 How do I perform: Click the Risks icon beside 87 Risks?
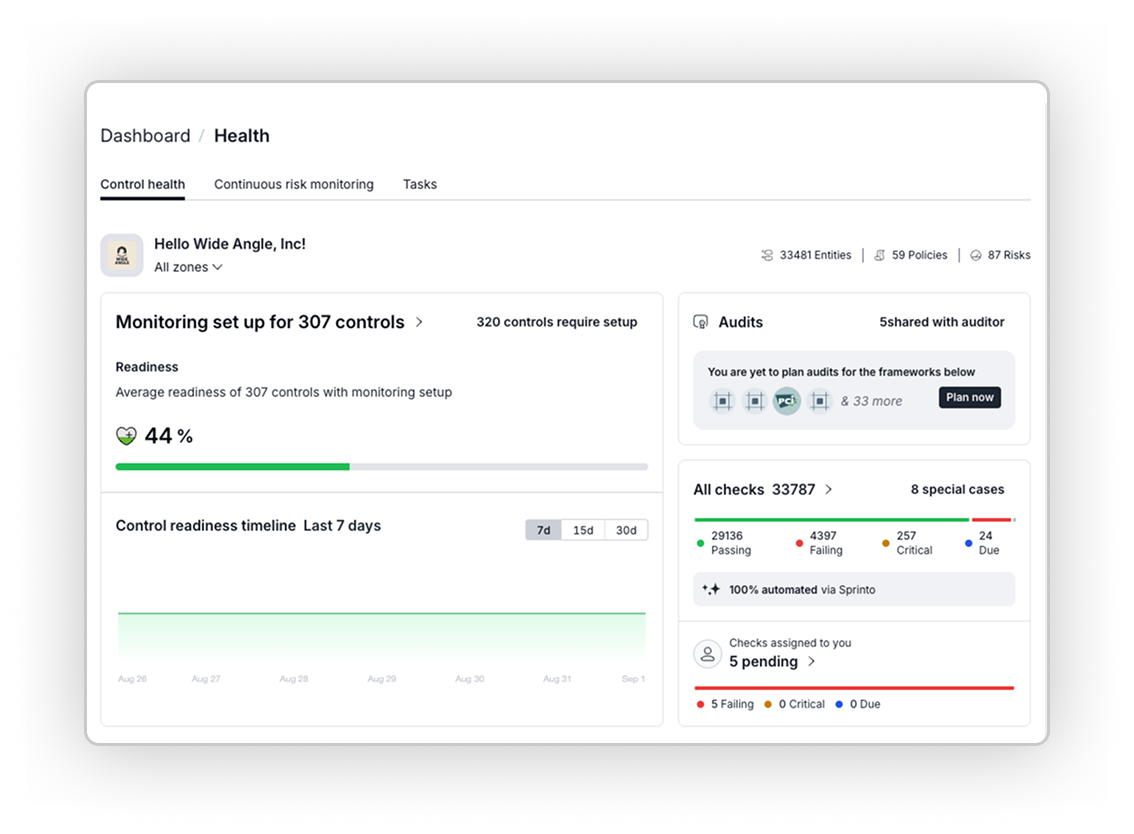[x=975, y=256]
